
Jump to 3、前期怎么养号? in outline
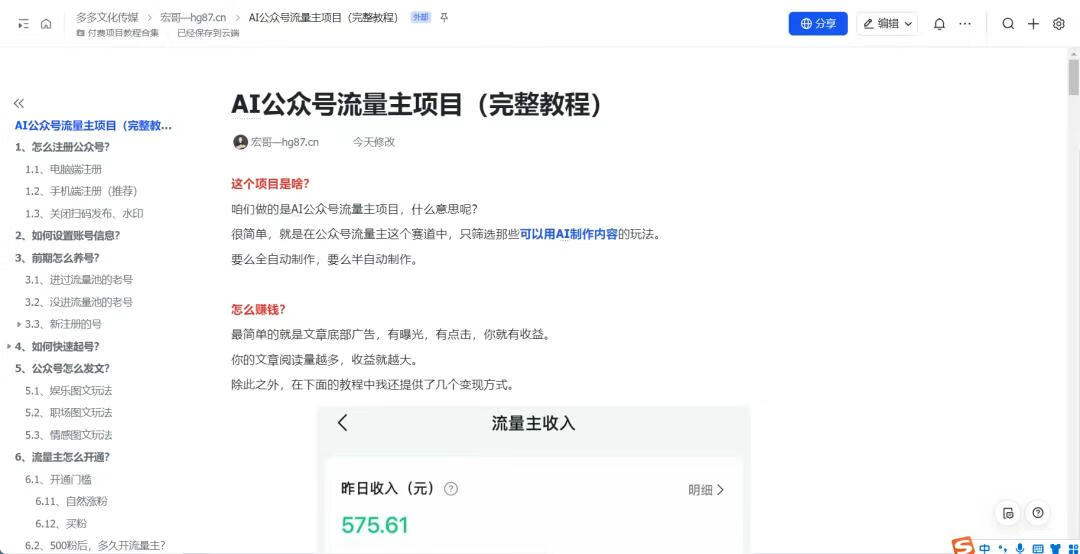coord(57,258)
